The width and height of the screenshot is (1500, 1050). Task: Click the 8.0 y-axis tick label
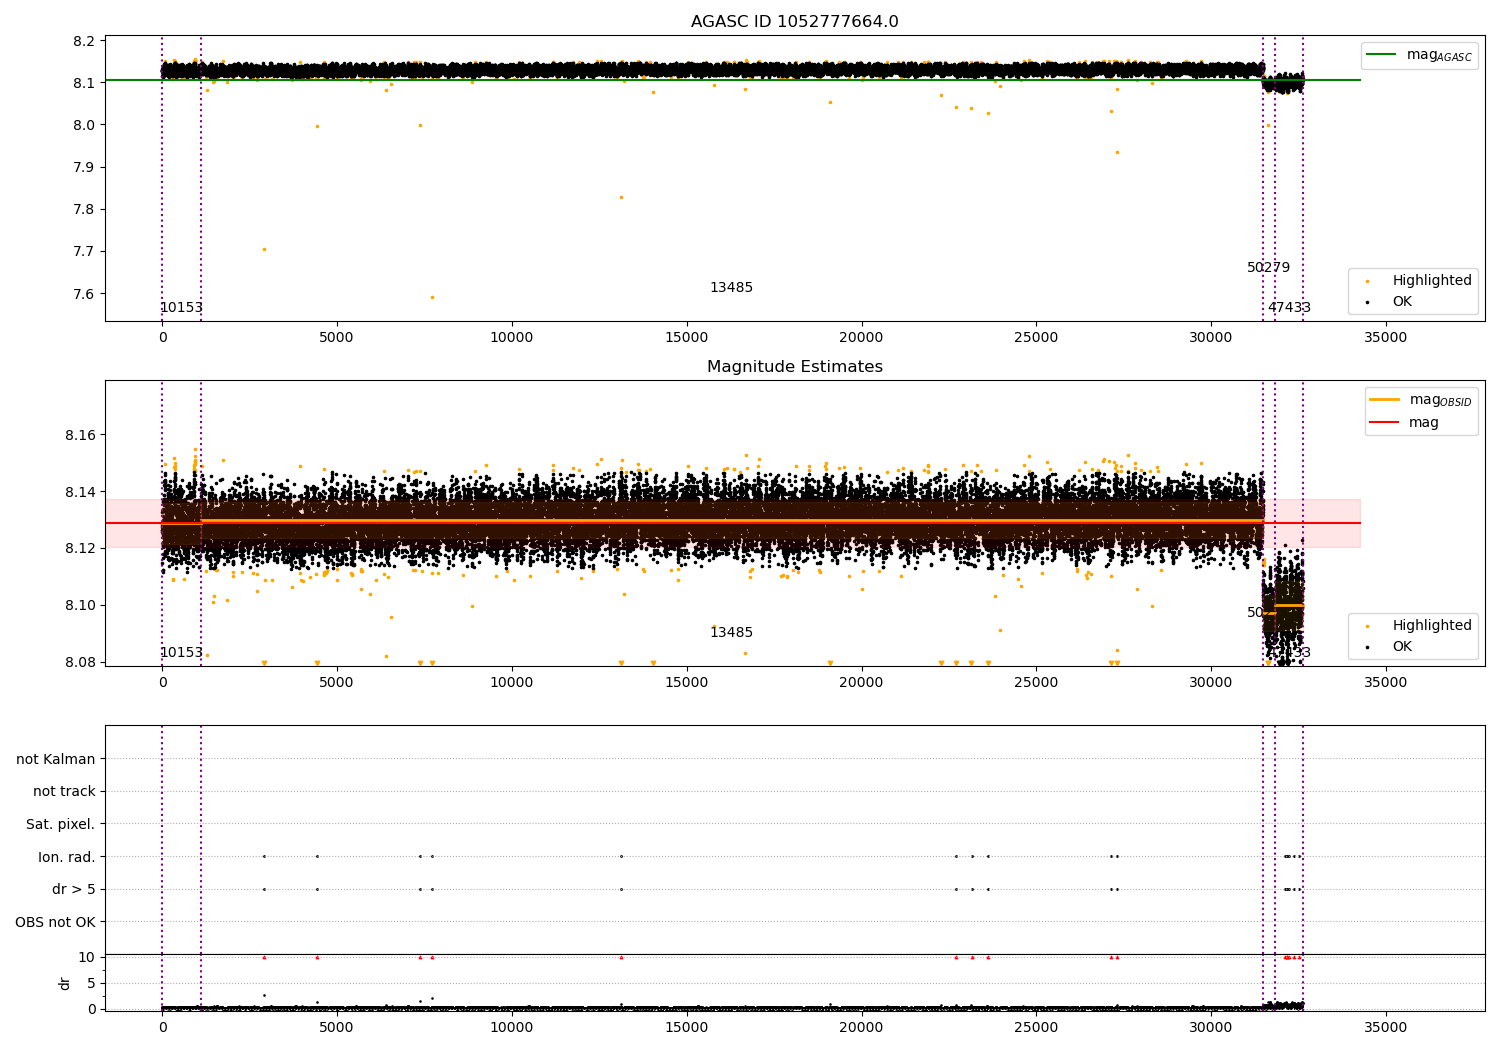86,125
